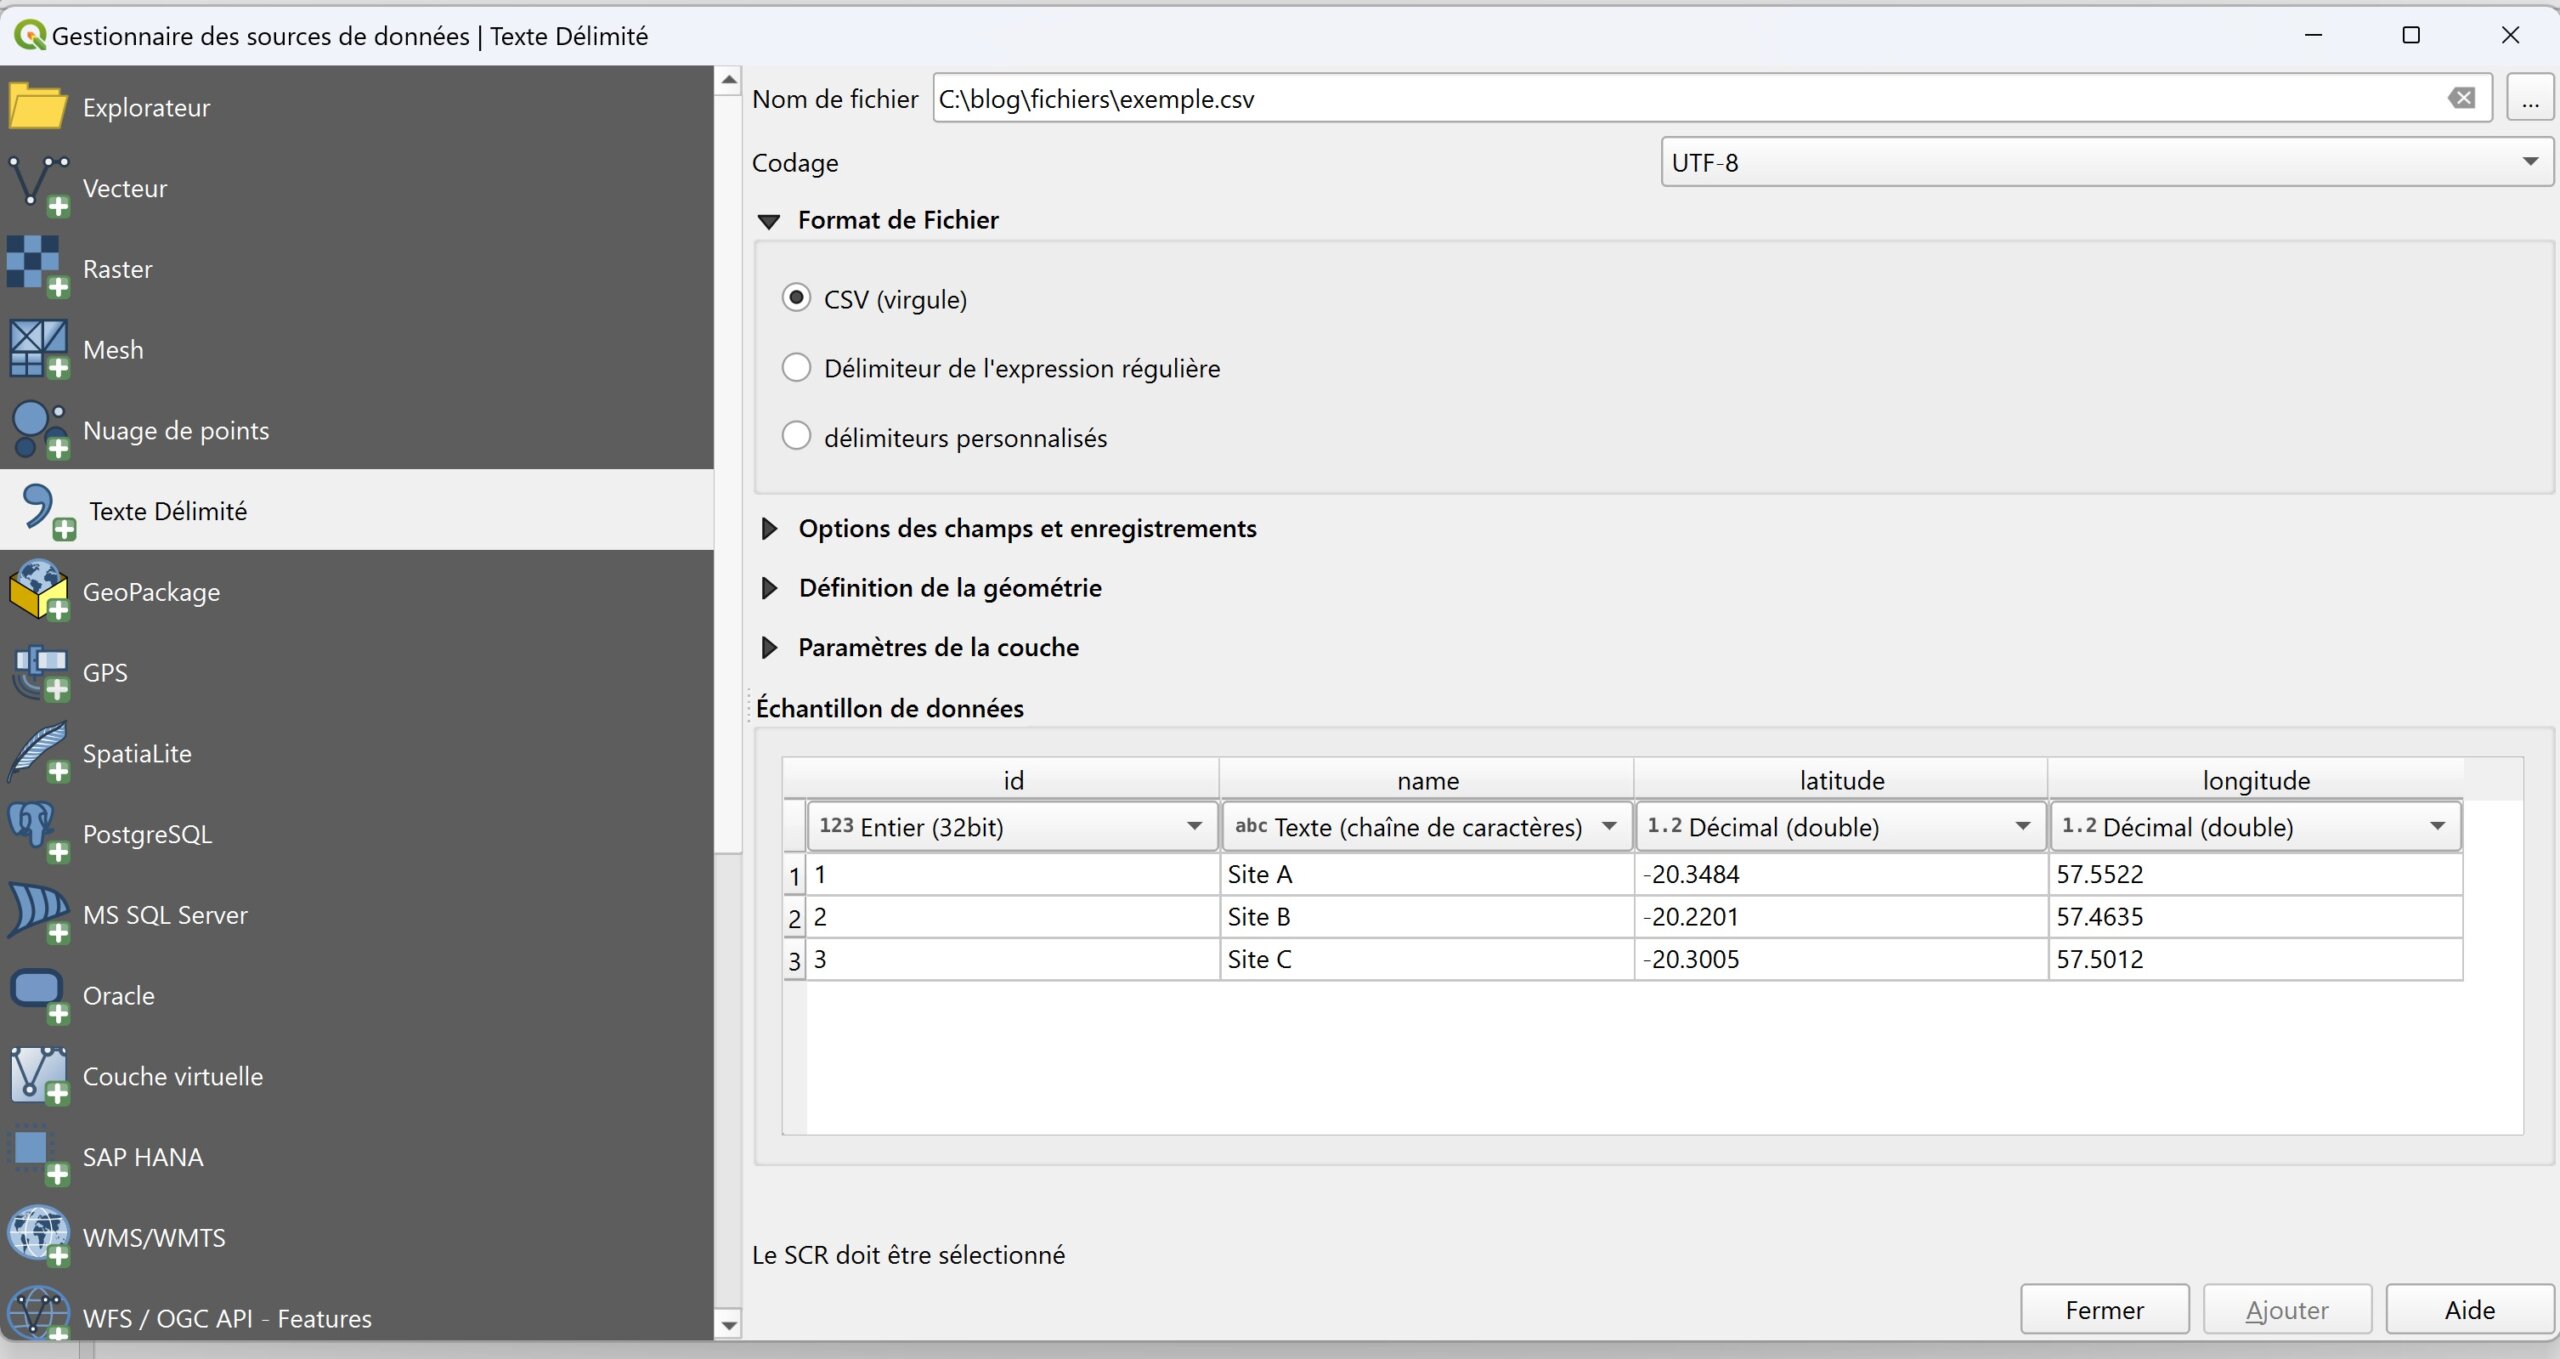Click the SpatiaLite feather icon
The width and height of the screenshot is (2560, 1359).
pyautogui.click(x=38, y=752)
